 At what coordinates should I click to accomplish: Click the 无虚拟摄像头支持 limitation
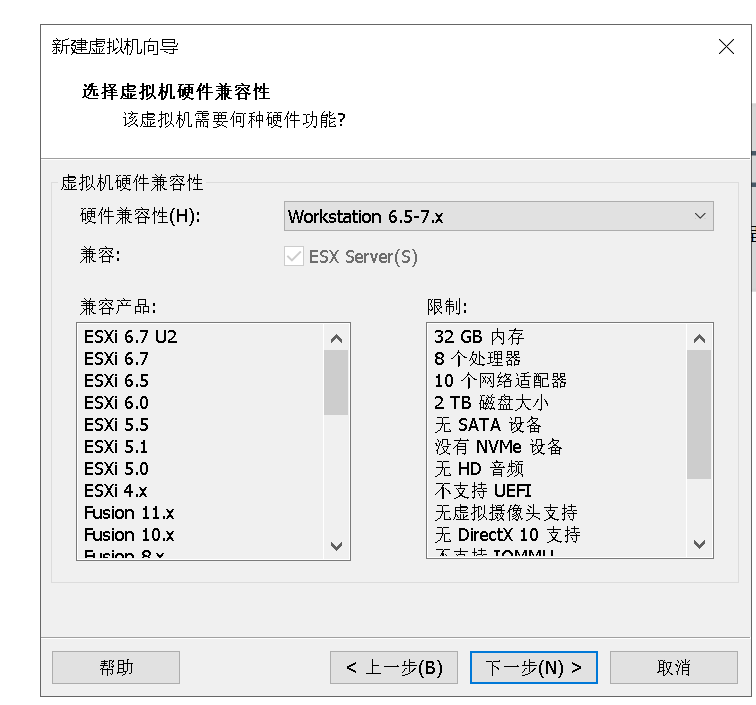506,513
